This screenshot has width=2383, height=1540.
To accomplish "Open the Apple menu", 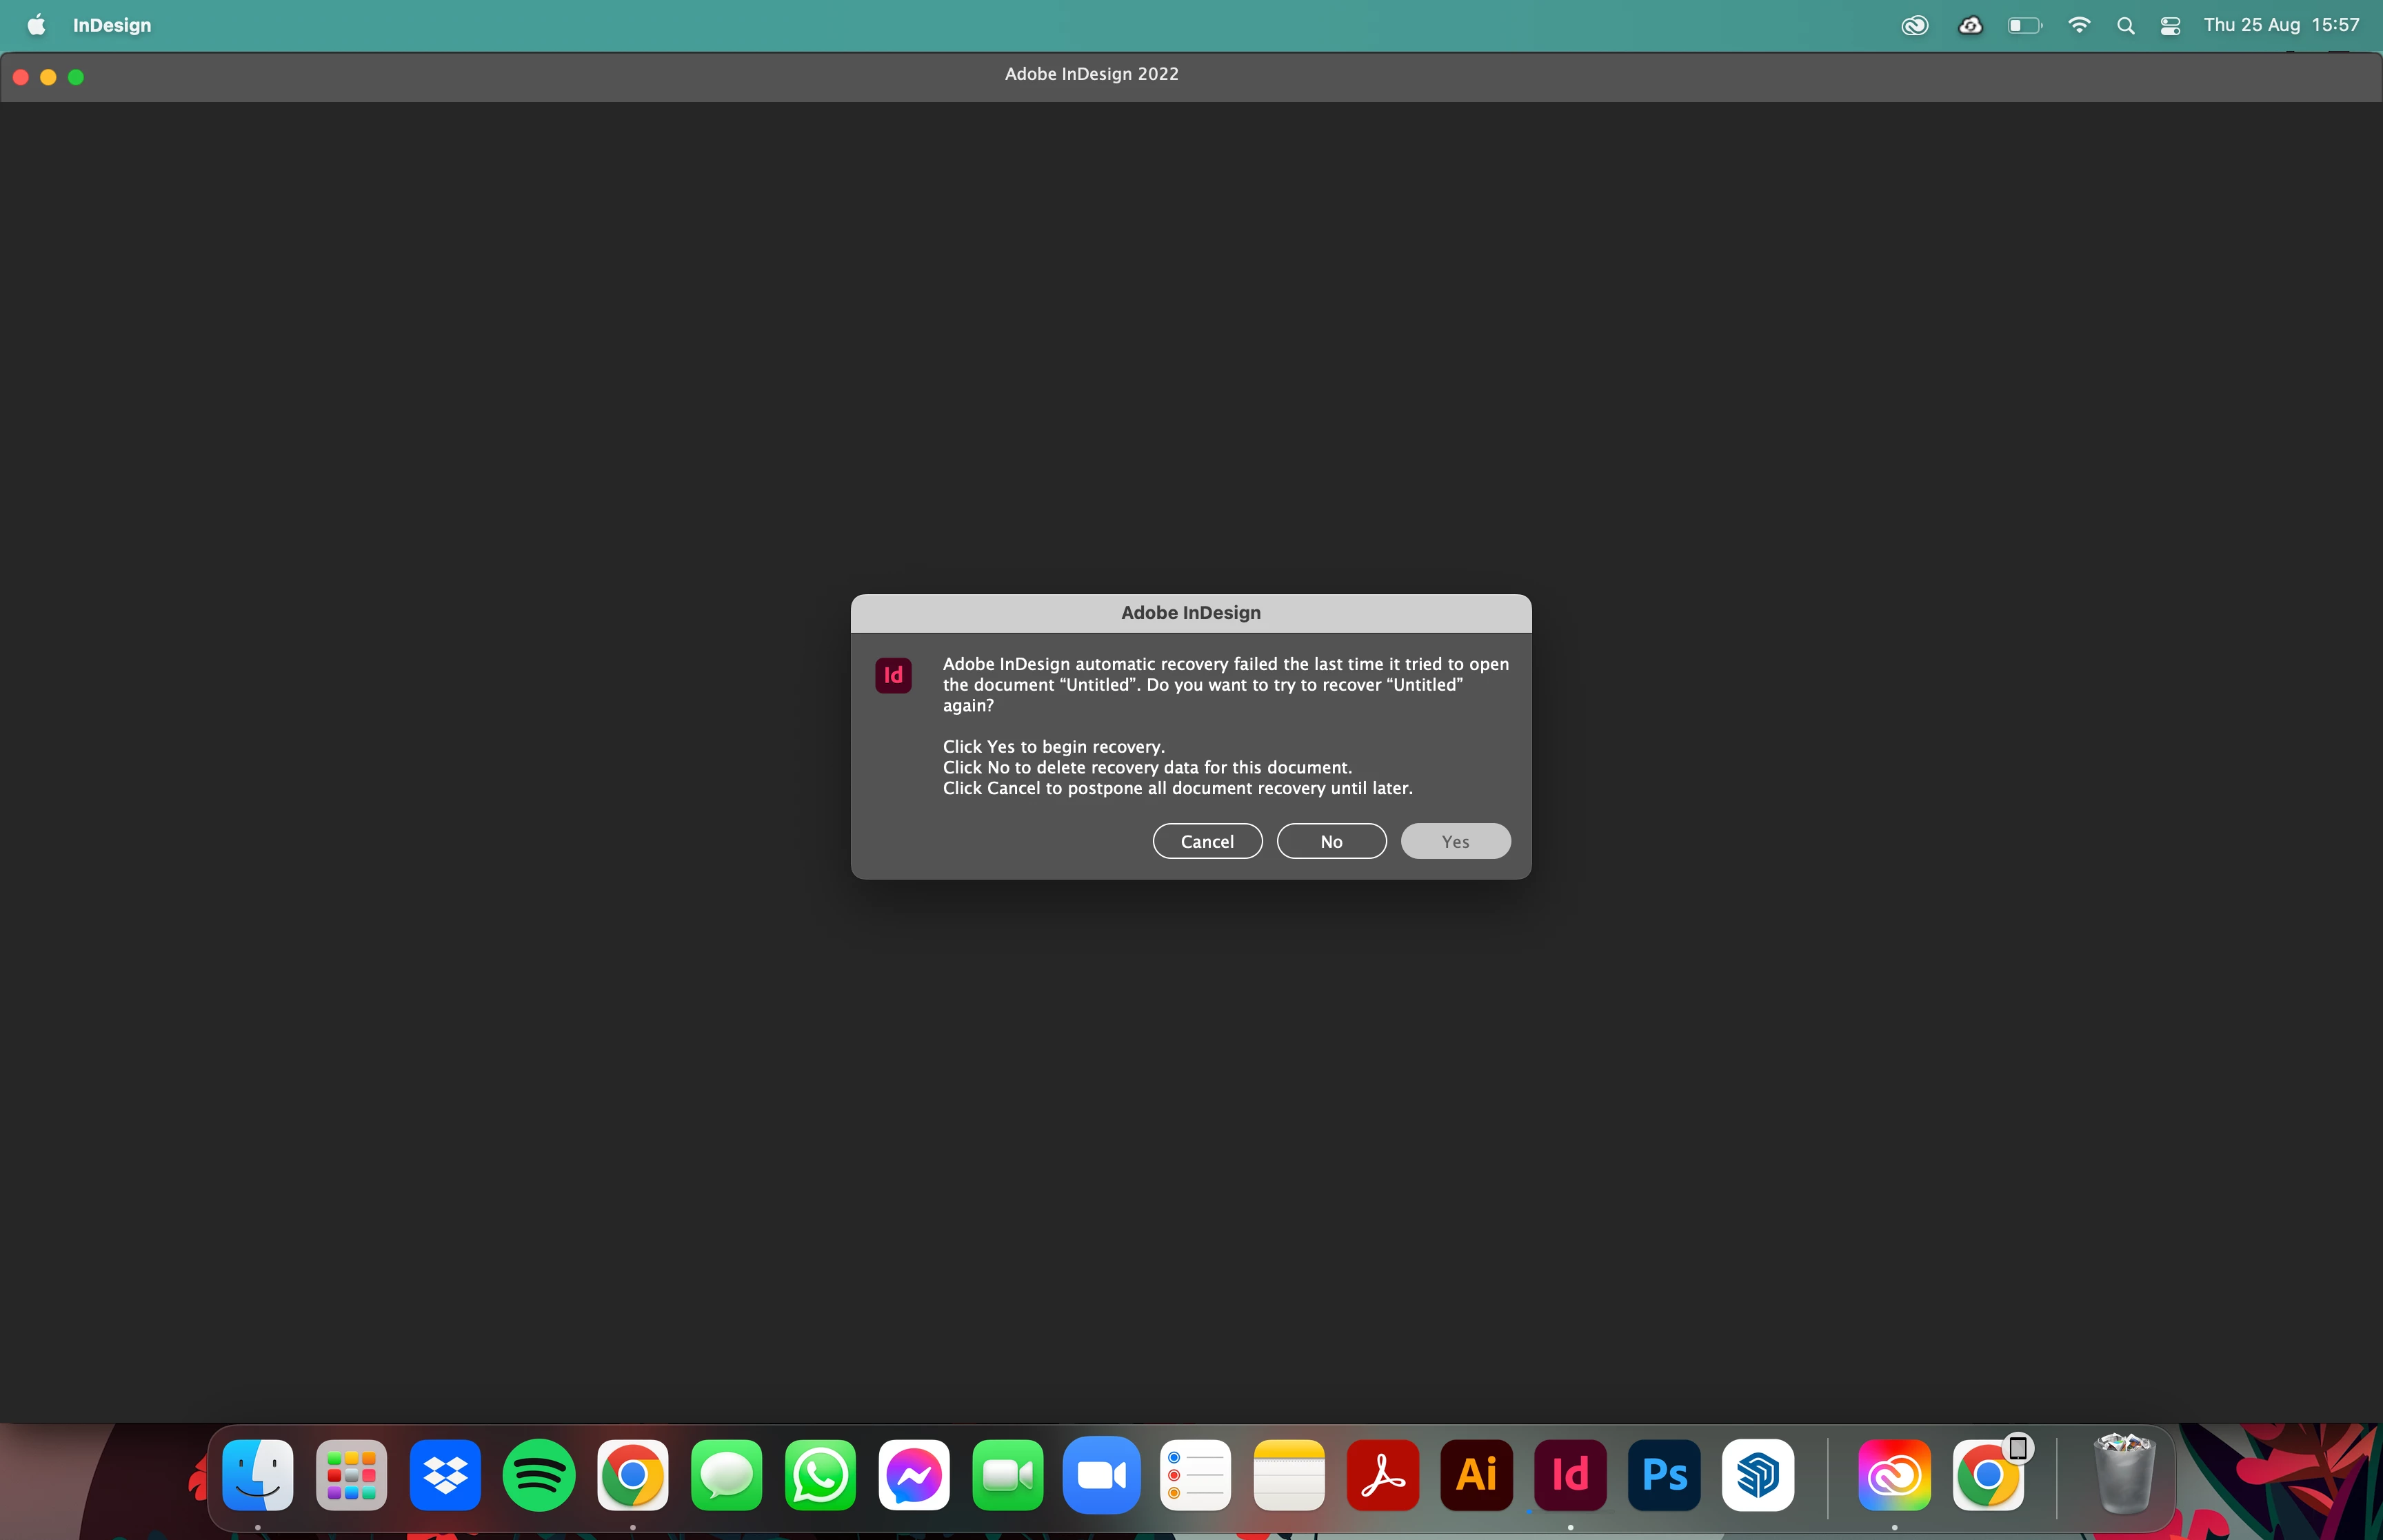I will coord(36,25).
